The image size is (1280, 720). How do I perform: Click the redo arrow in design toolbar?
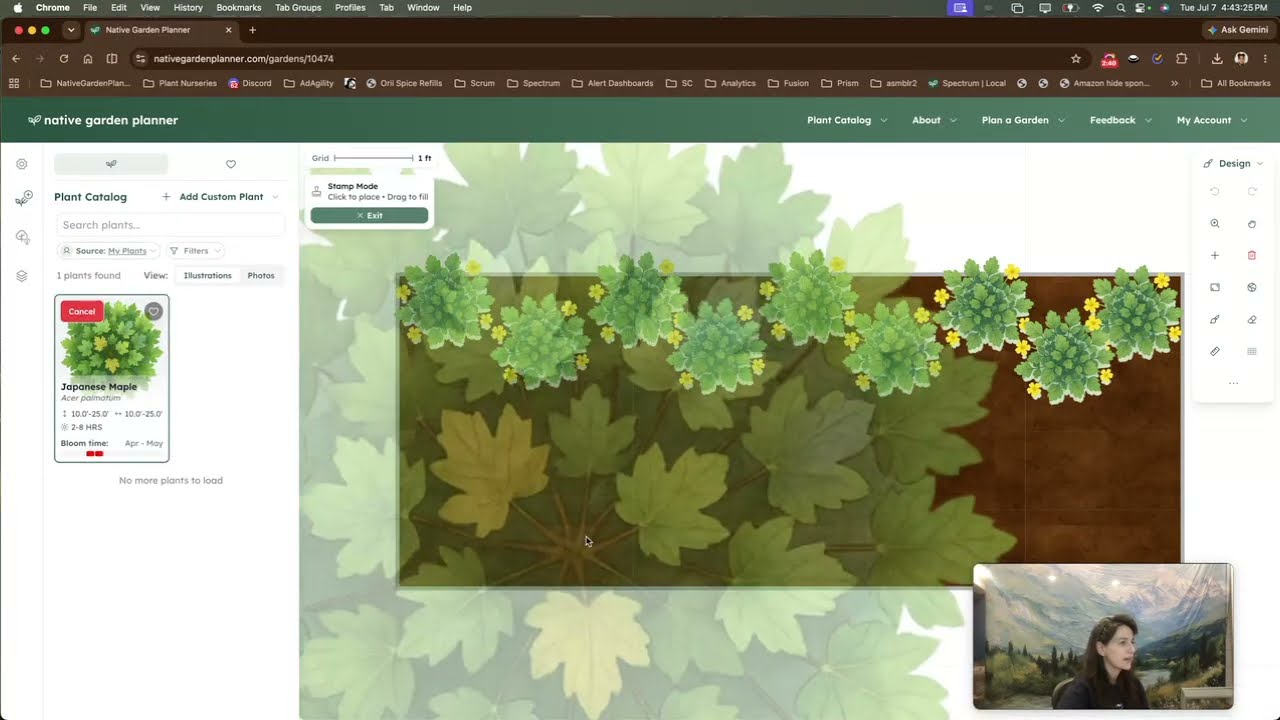tap(1252, 191)
